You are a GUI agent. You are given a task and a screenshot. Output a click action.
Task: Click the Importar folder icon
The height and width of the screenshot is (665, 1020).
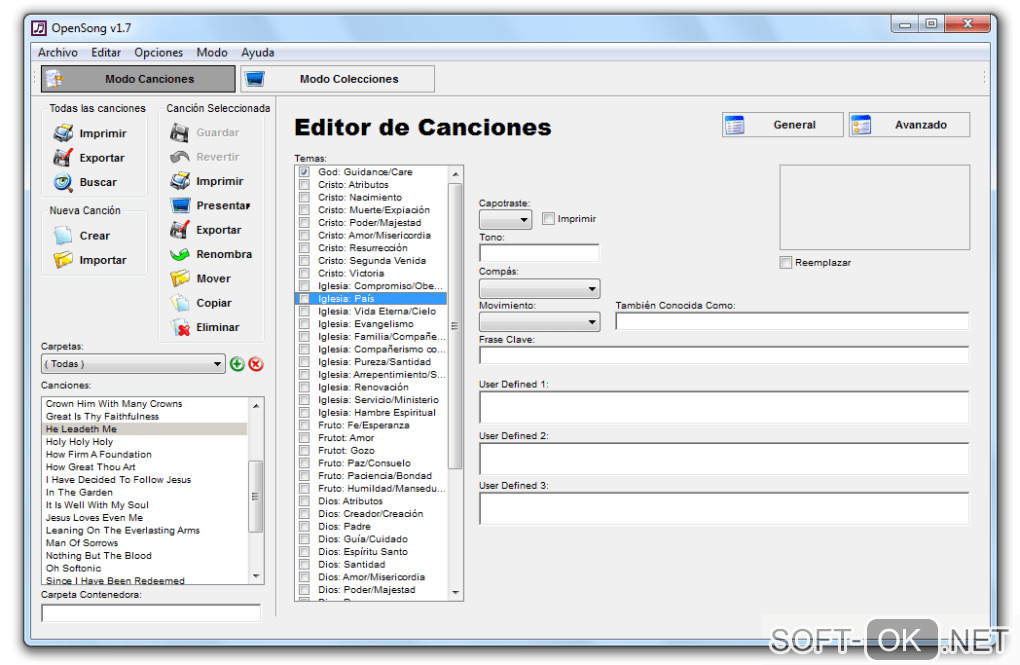pyautogui.click(x=63, y=260)
